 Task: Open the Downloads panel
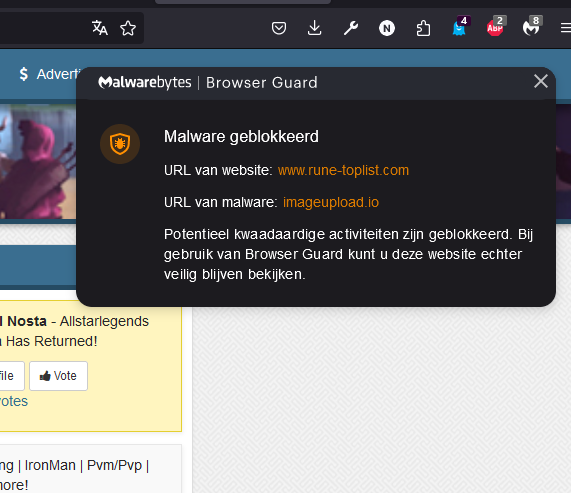pos(314,28)
